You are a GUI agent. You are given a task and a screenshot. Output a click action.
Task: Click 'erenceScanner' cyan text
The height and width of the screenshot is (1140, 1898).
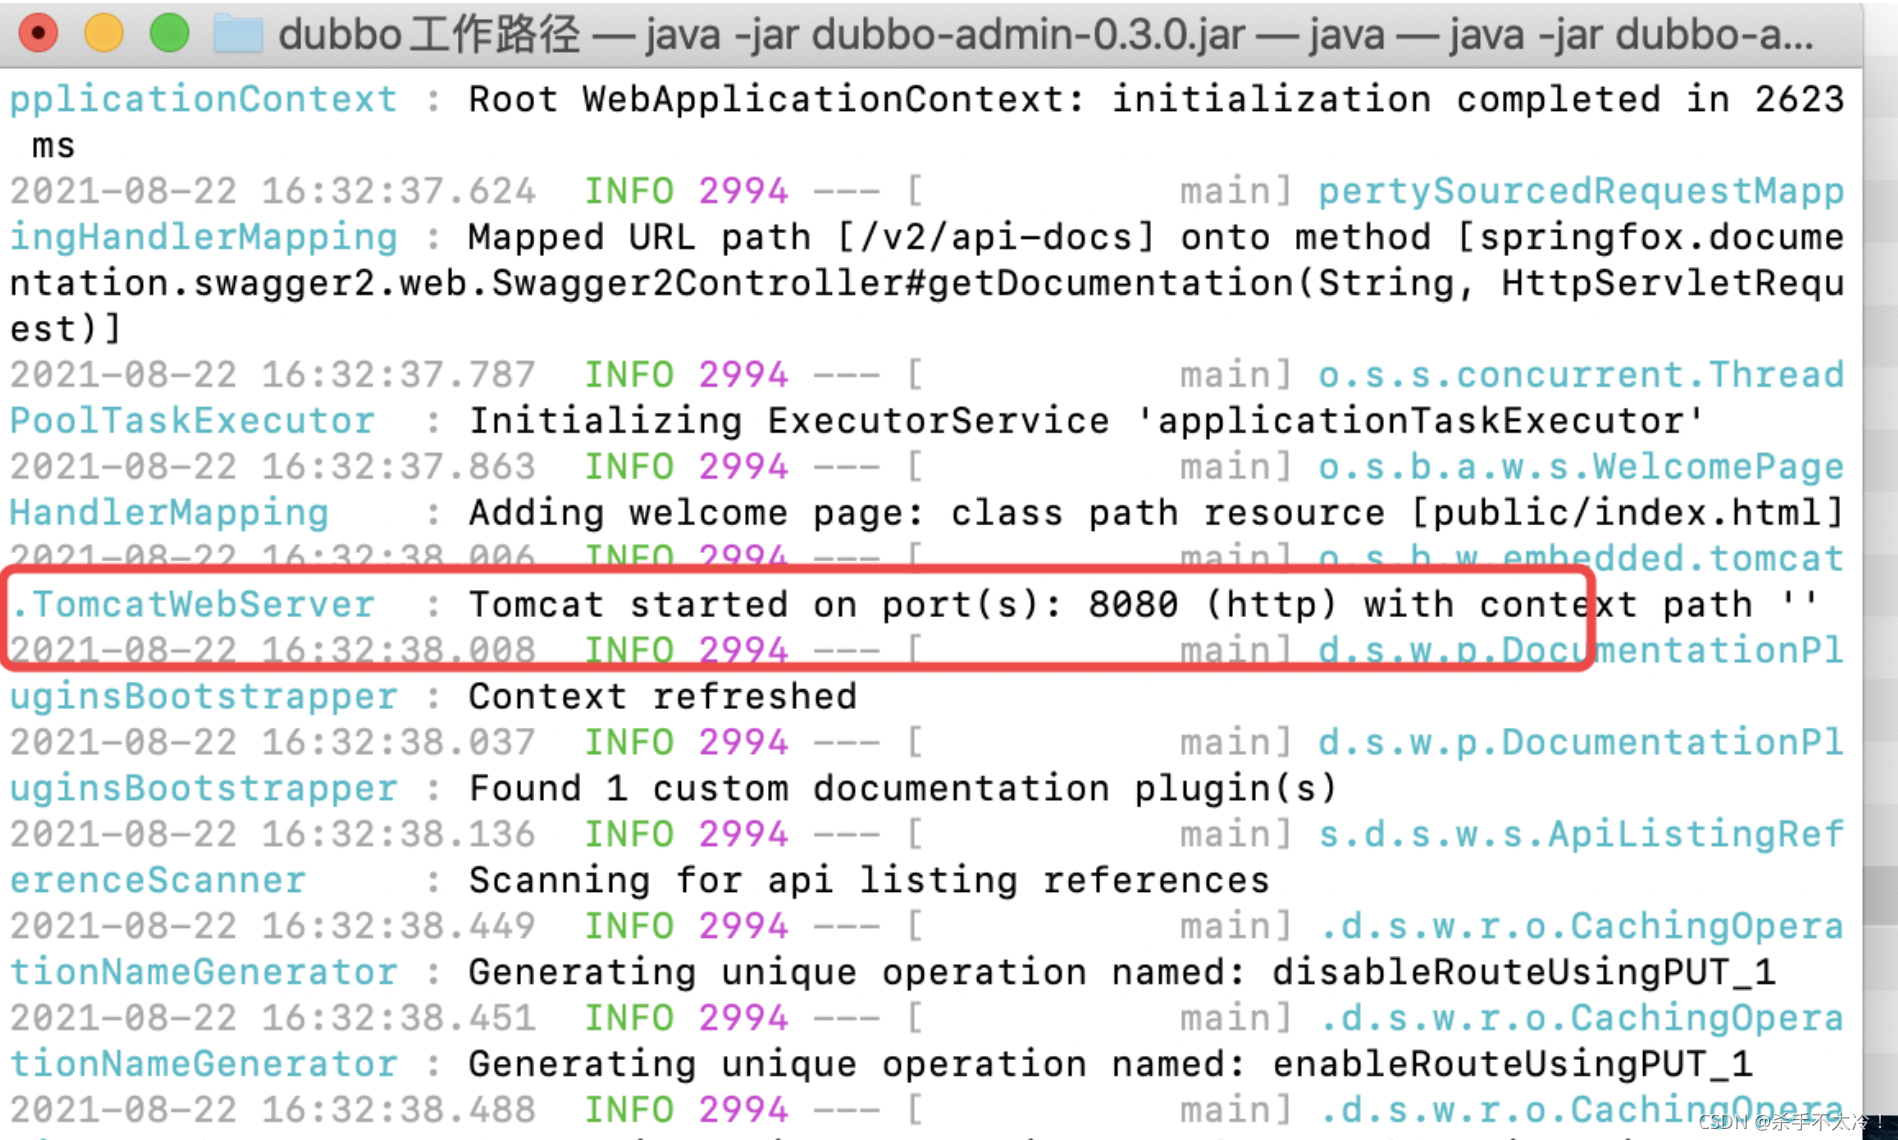[158, 880]
